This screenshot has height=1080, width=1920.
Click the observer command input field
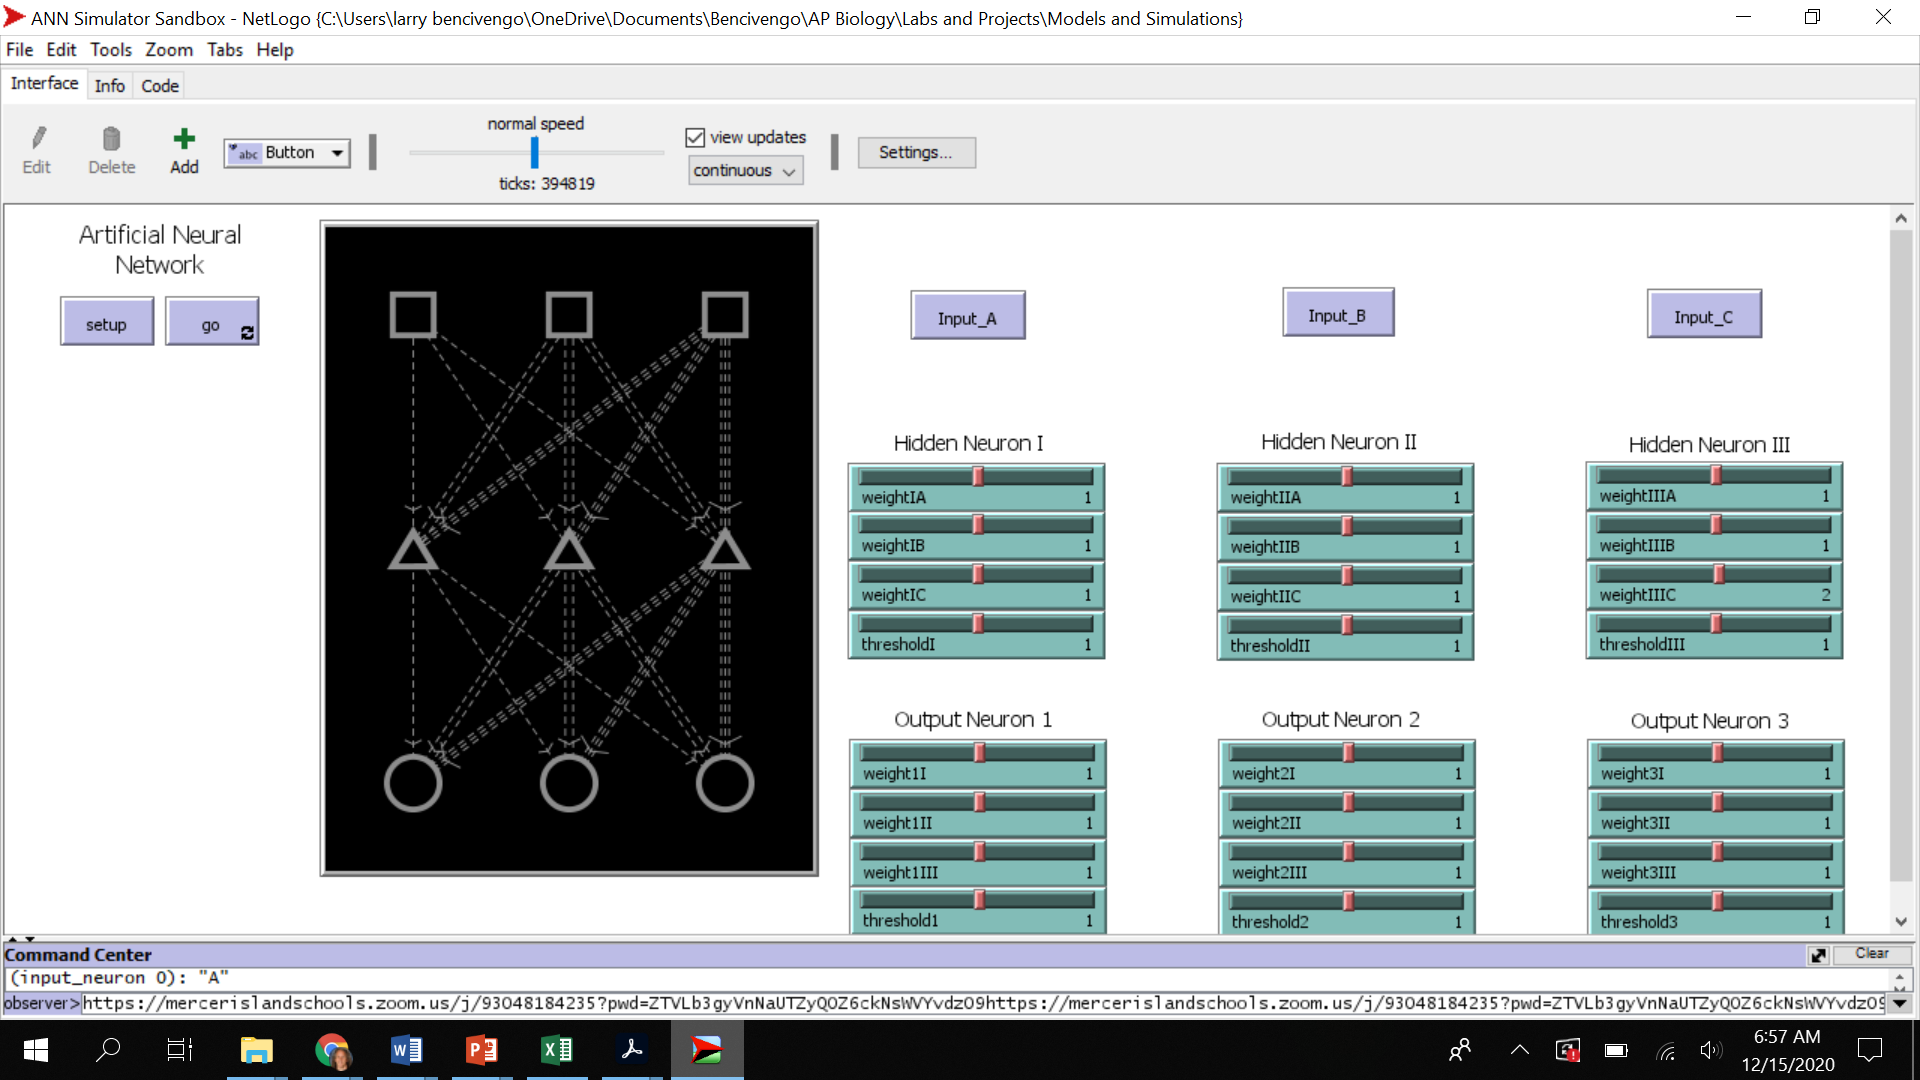tap(980, 1003)
